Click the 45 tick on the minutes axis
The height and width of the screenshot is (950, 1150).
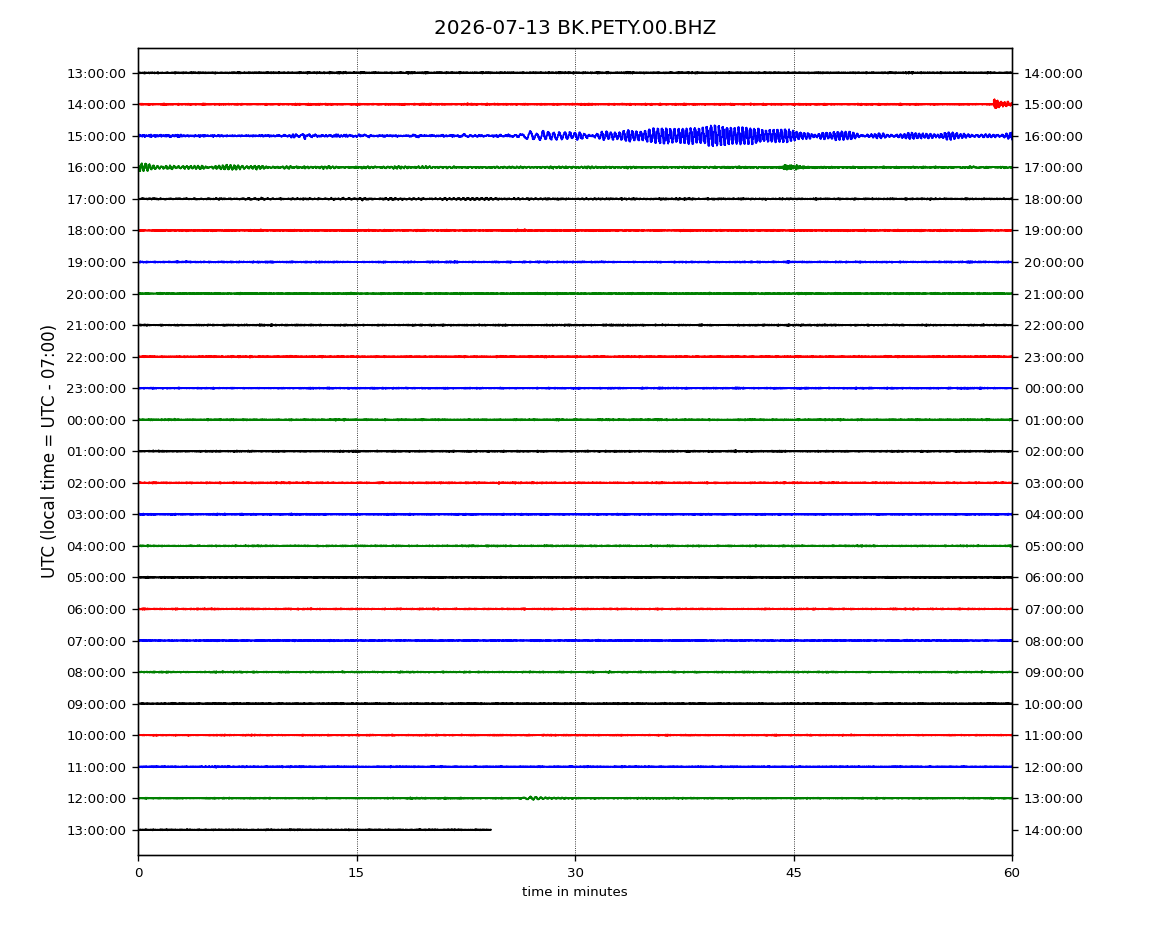[794, 873]
